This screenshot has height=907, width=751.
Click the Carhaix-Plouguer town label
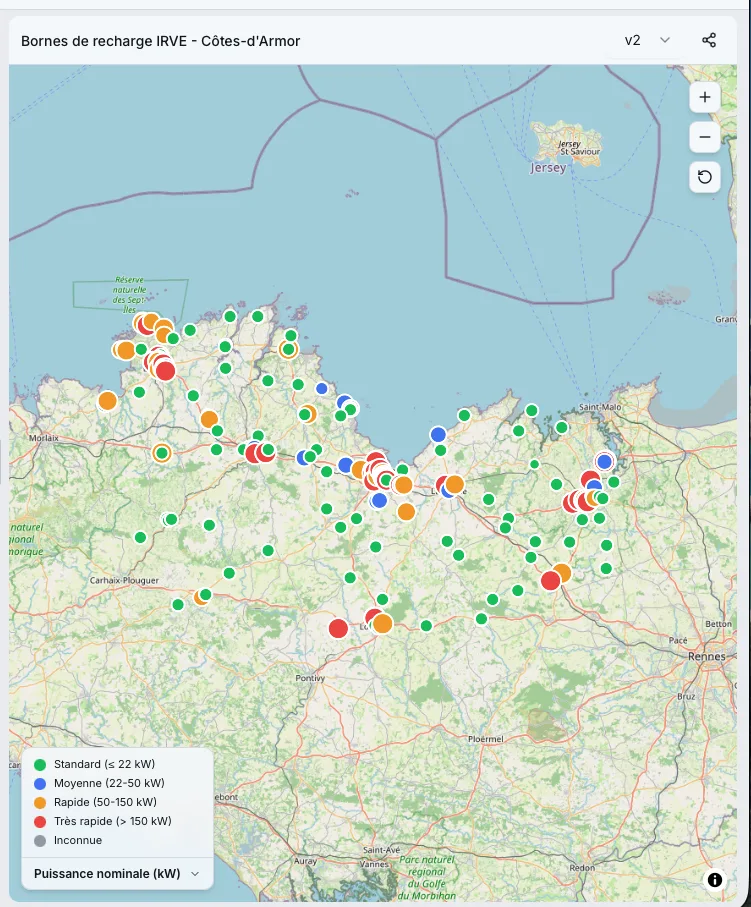pyautogui.click(x=124, y=580)
